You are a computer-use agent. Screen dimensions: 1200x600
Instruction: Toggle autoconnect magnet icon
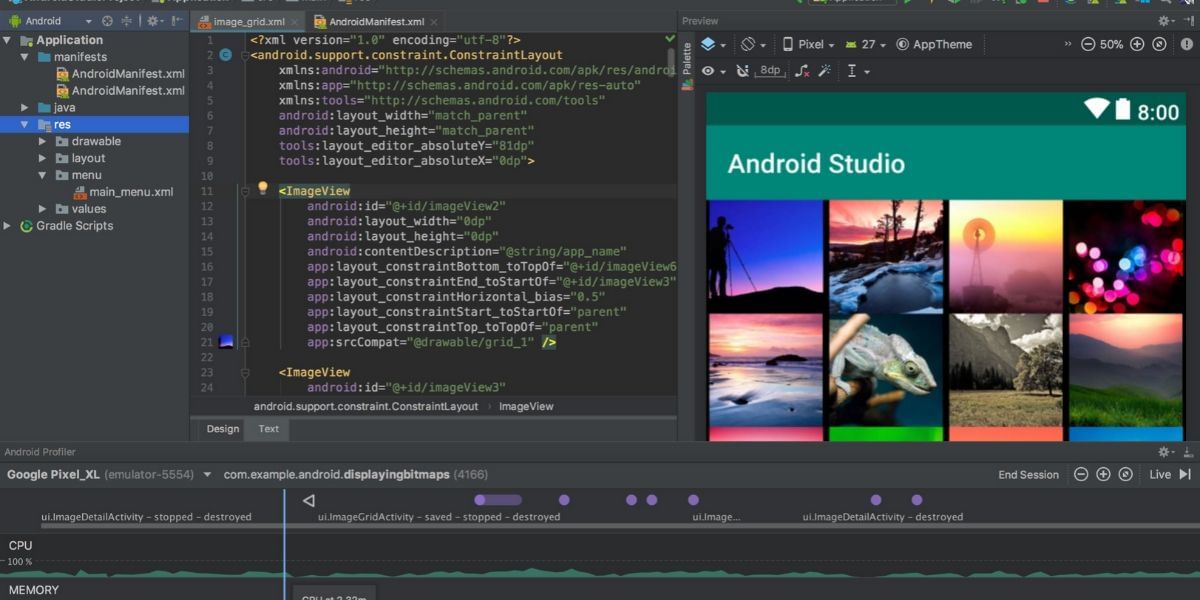pyautogui.click(x=741, y=71)
